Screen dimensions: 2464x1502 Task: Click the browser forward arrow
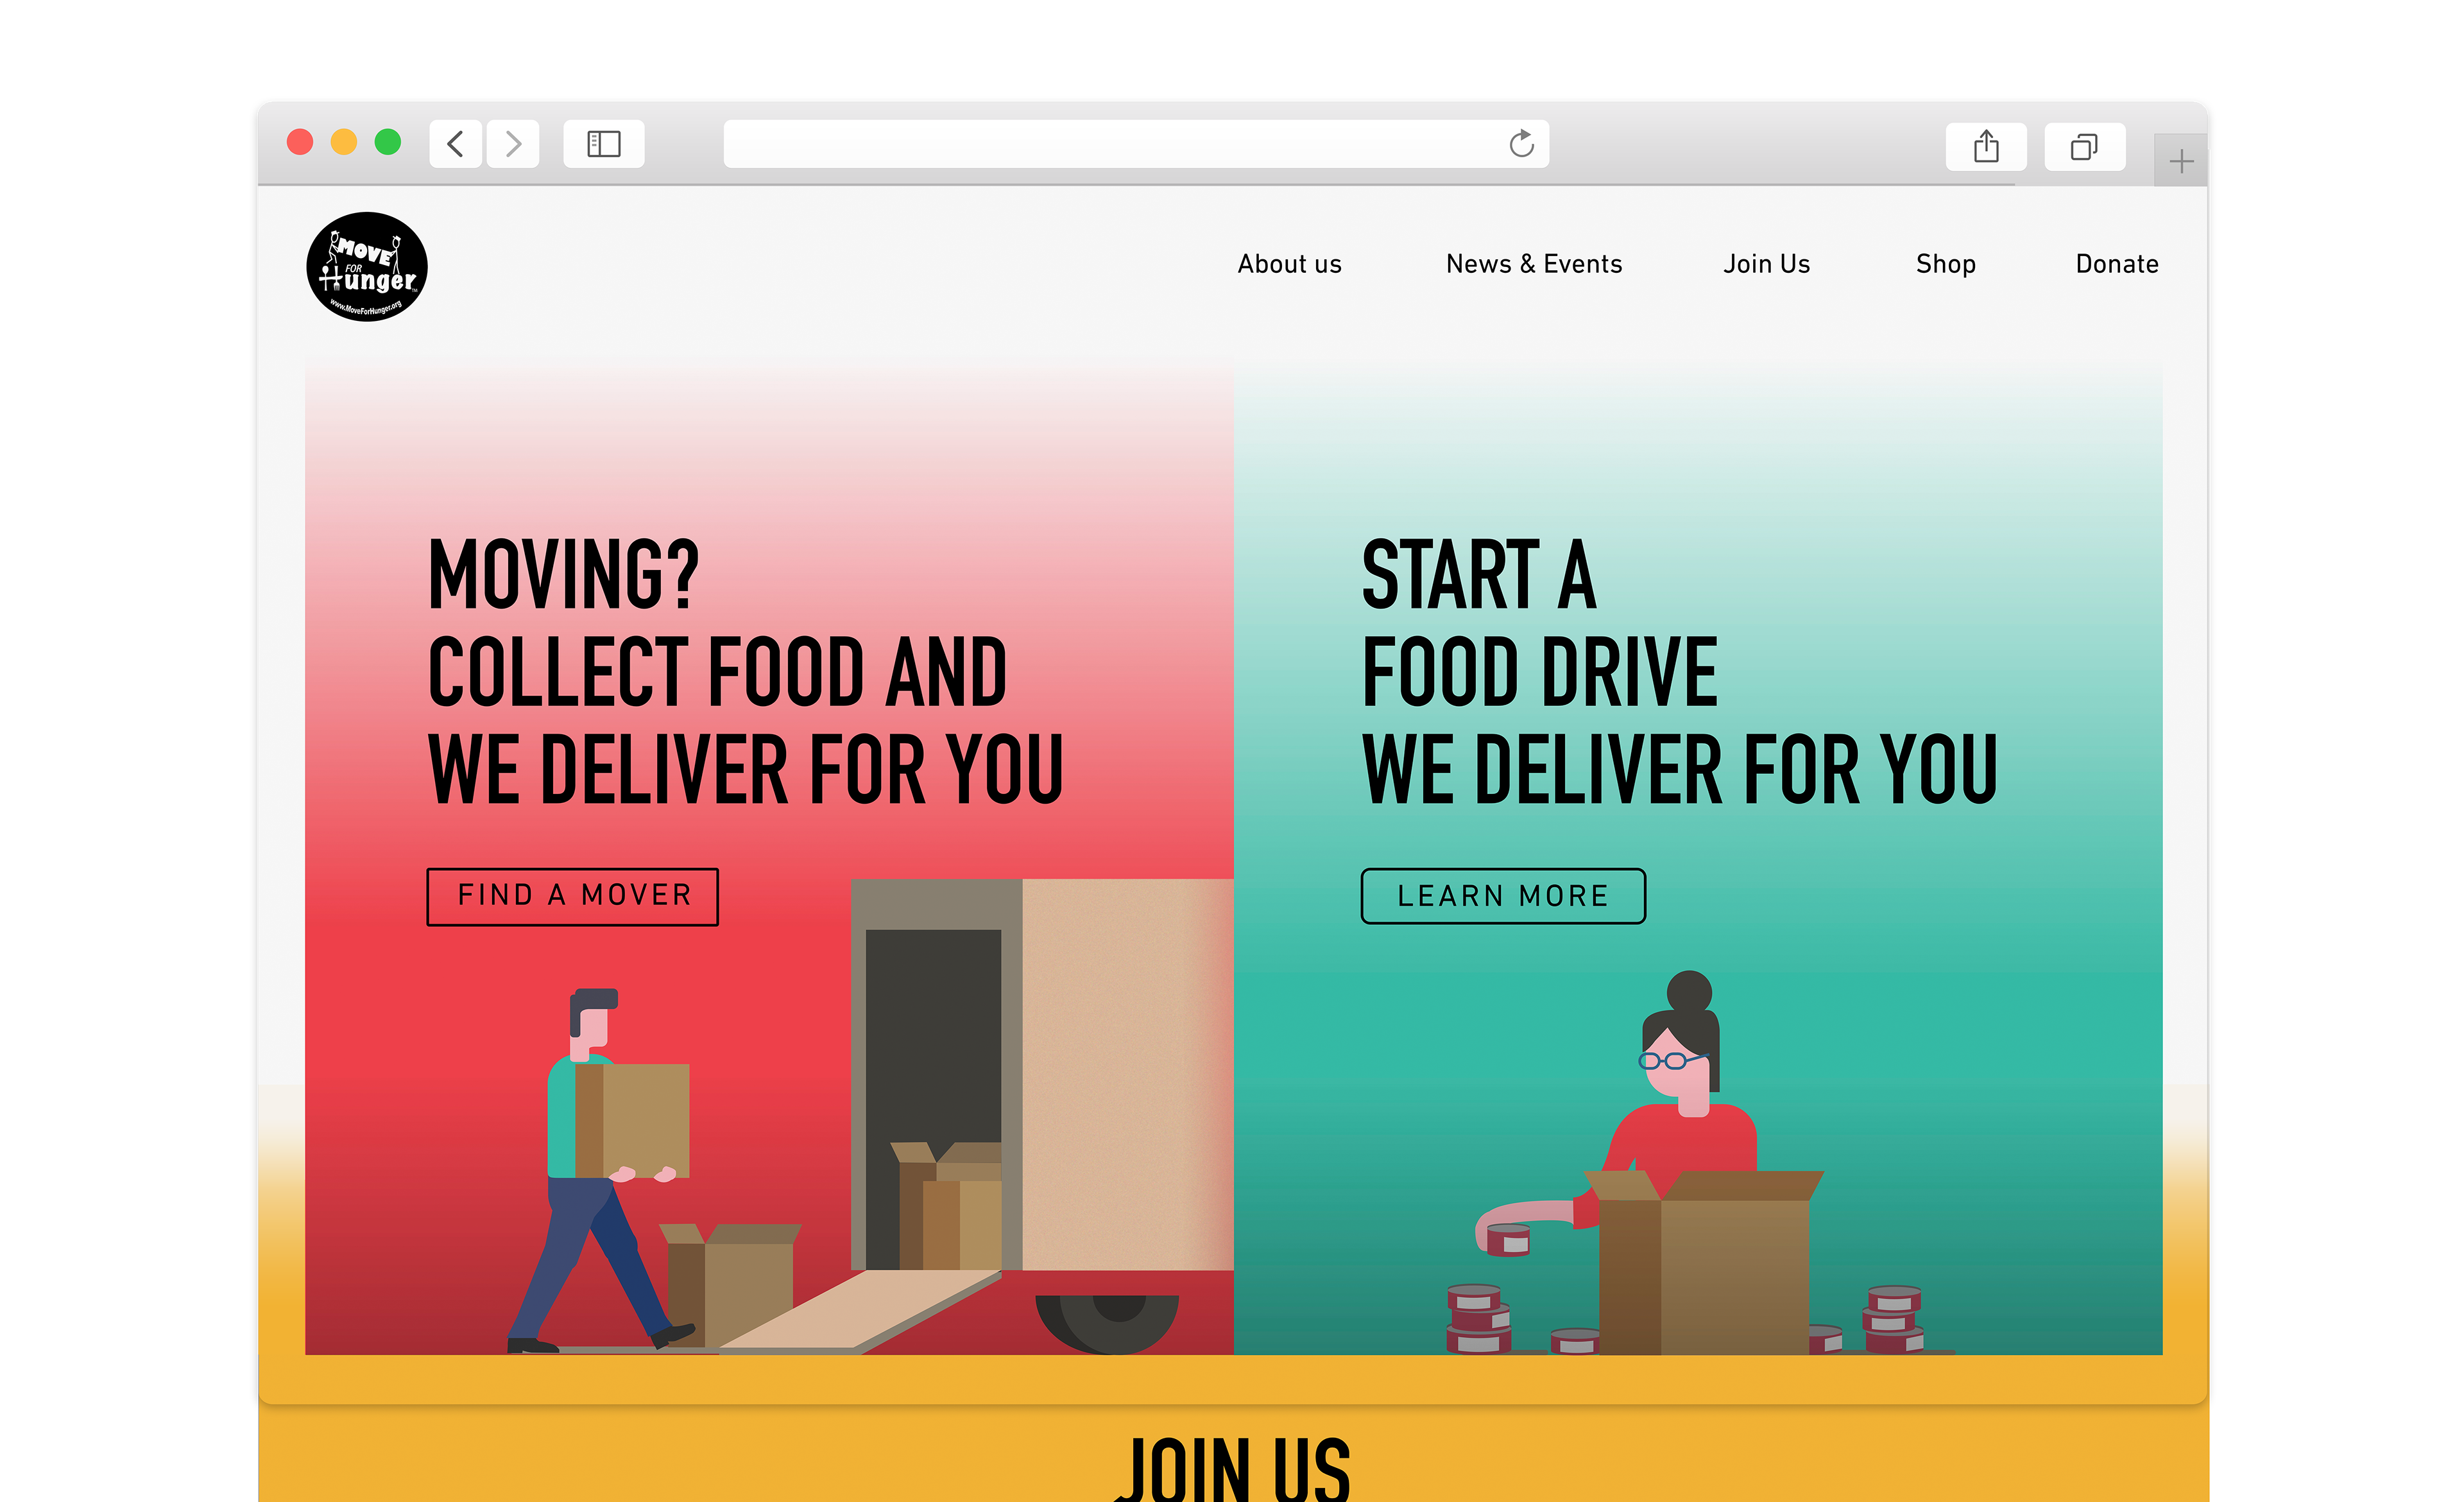[513, 144]
